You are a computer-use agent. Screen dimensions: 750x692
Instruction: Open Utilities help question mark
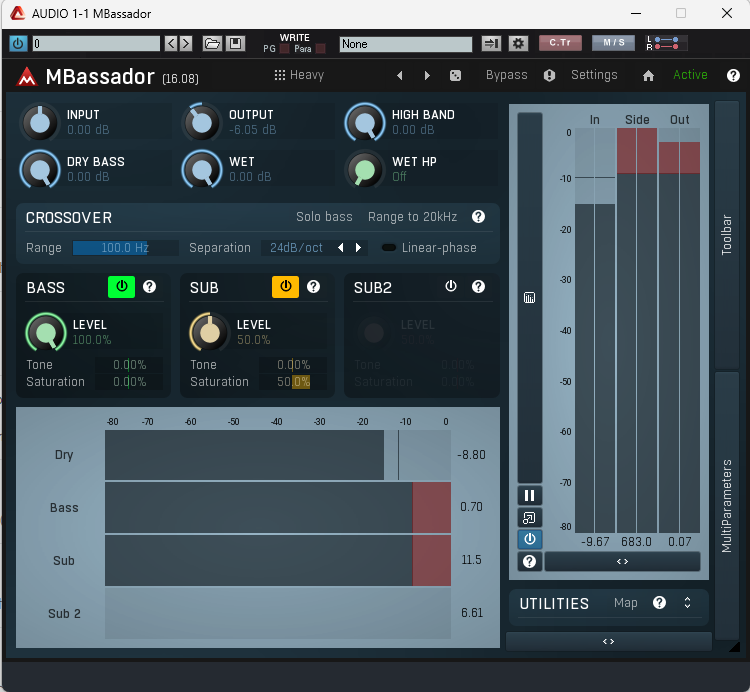tap(659, 603)
